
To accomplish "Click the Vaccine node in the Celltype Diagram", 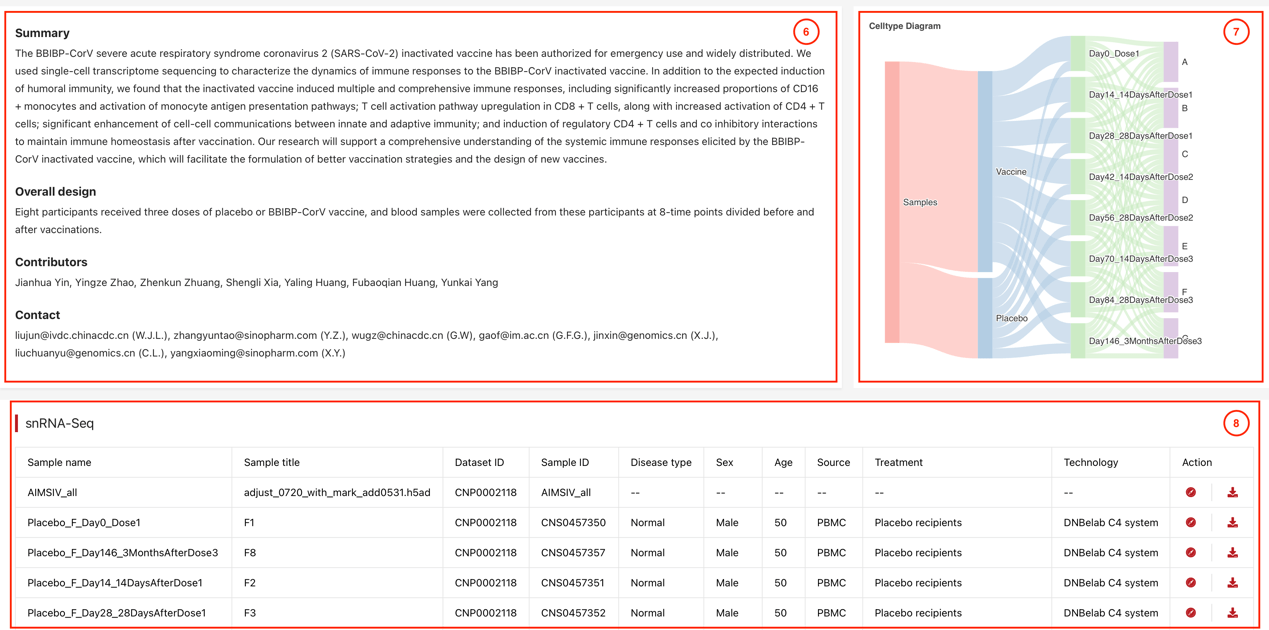I will [985, 172].
